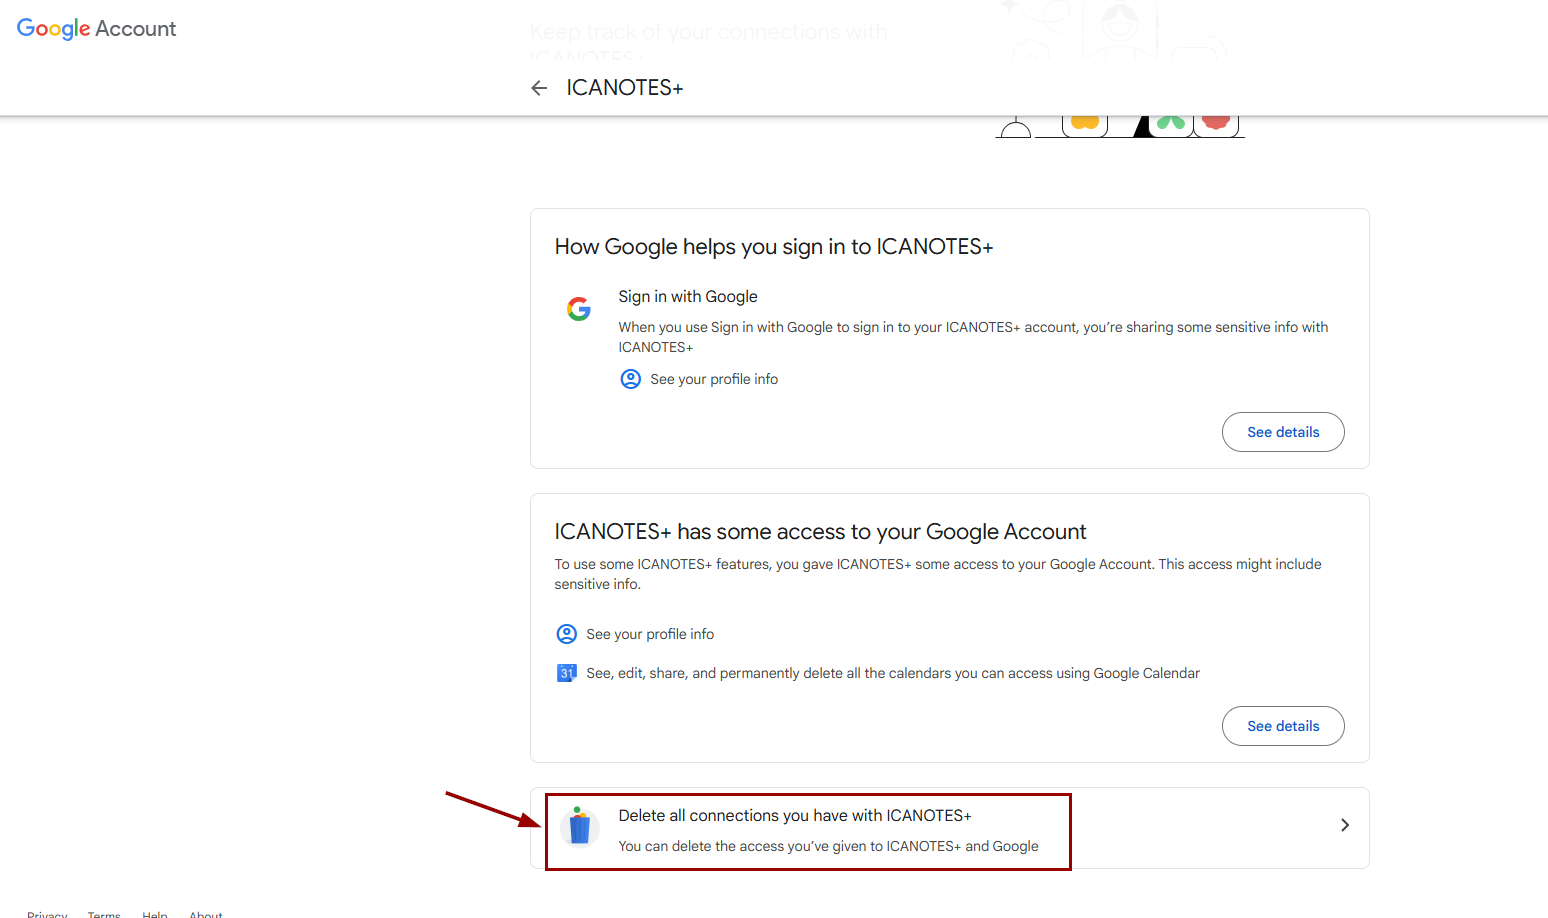Expand the delete connections chevron
Viewport: 1548px width, 918px height.
[x=1345, y=825]
